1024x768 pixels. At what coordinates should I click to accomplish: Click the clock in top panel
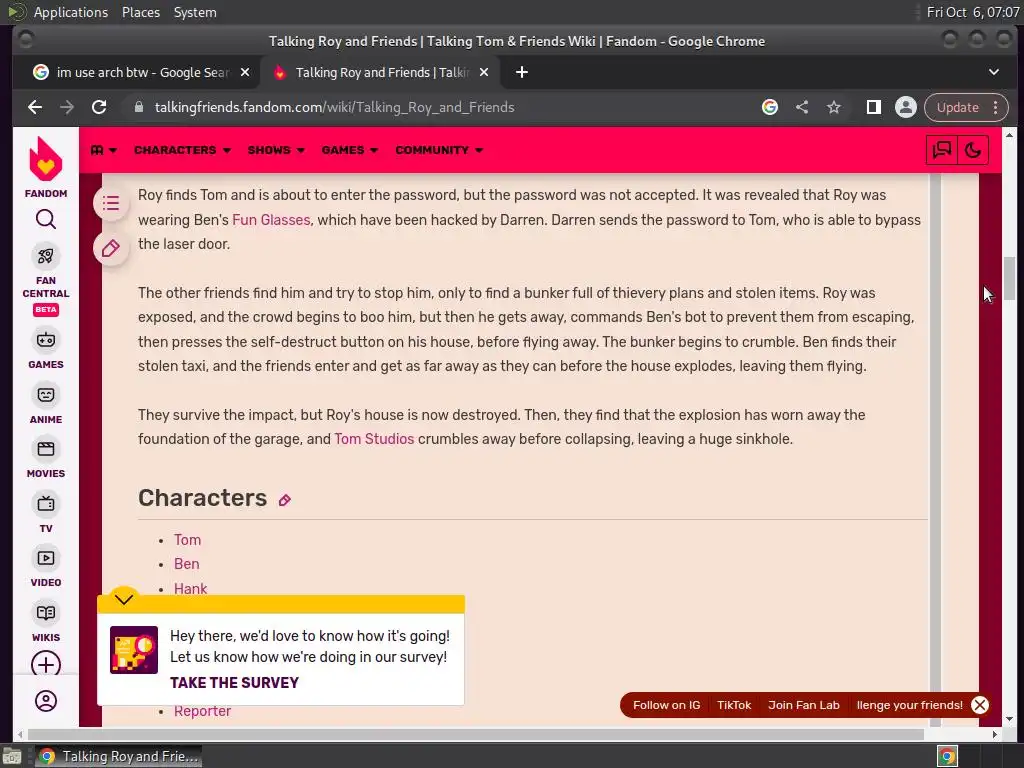(972, 12)
